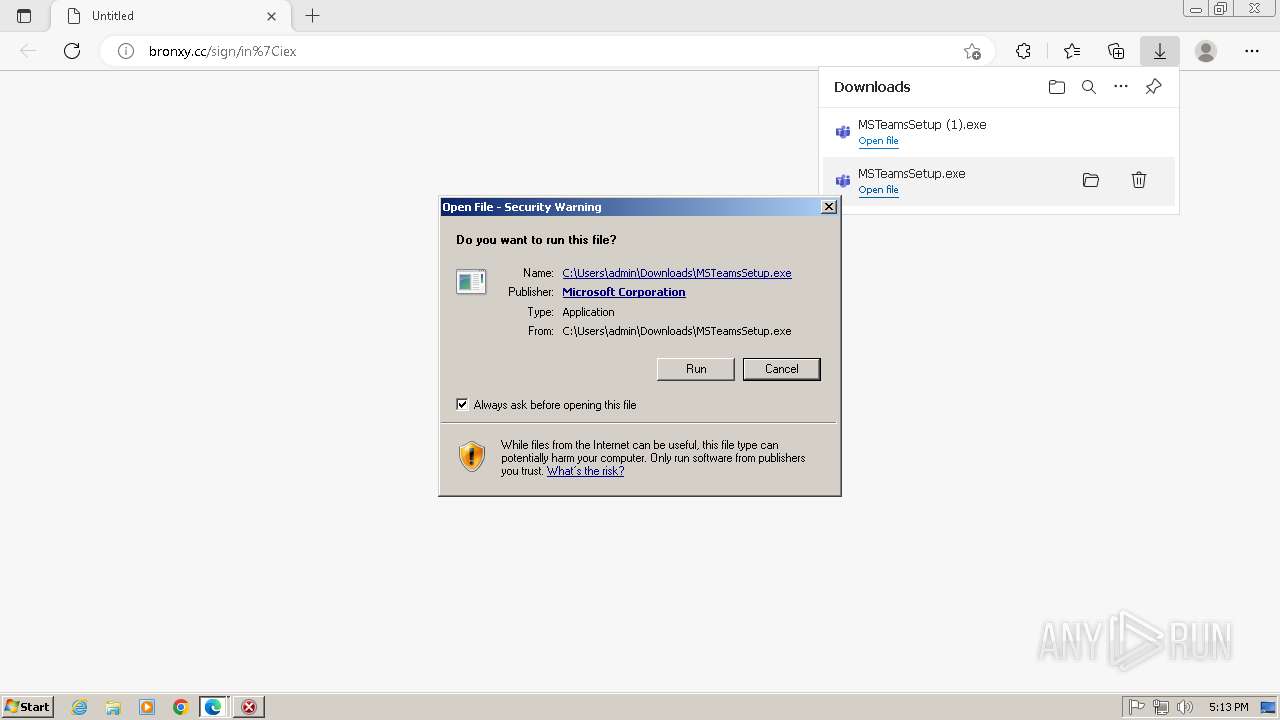Image resolution: width=1280 pixels, height=720 pixels.
Task: Launch Chrome from the taskbar
Action: coord(181,707)
